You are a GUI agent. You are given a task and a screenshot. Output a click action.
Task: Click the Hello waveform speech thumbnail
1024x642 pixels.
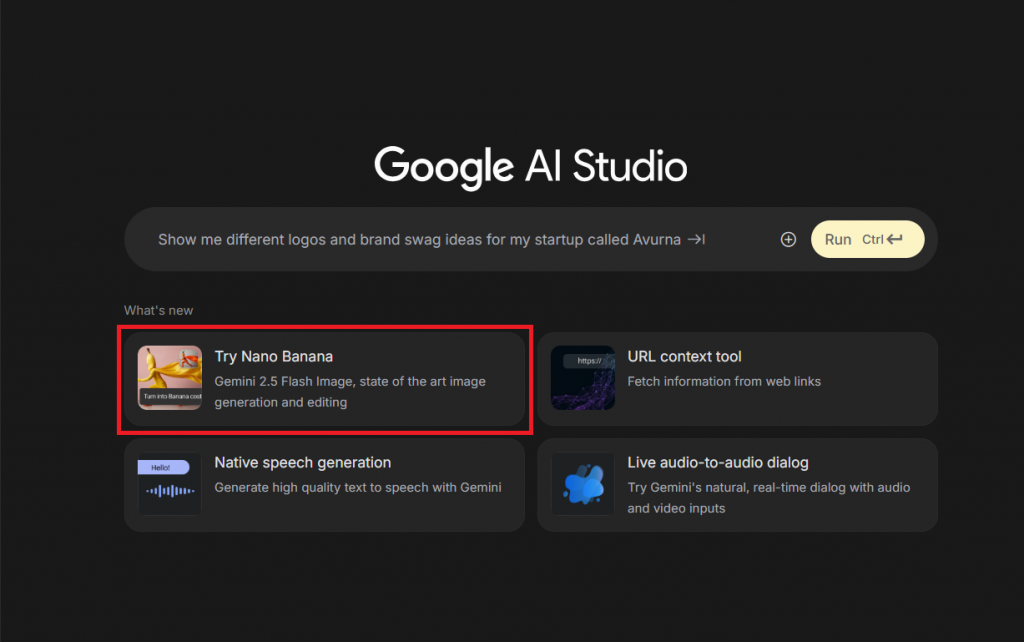point(170,484)
